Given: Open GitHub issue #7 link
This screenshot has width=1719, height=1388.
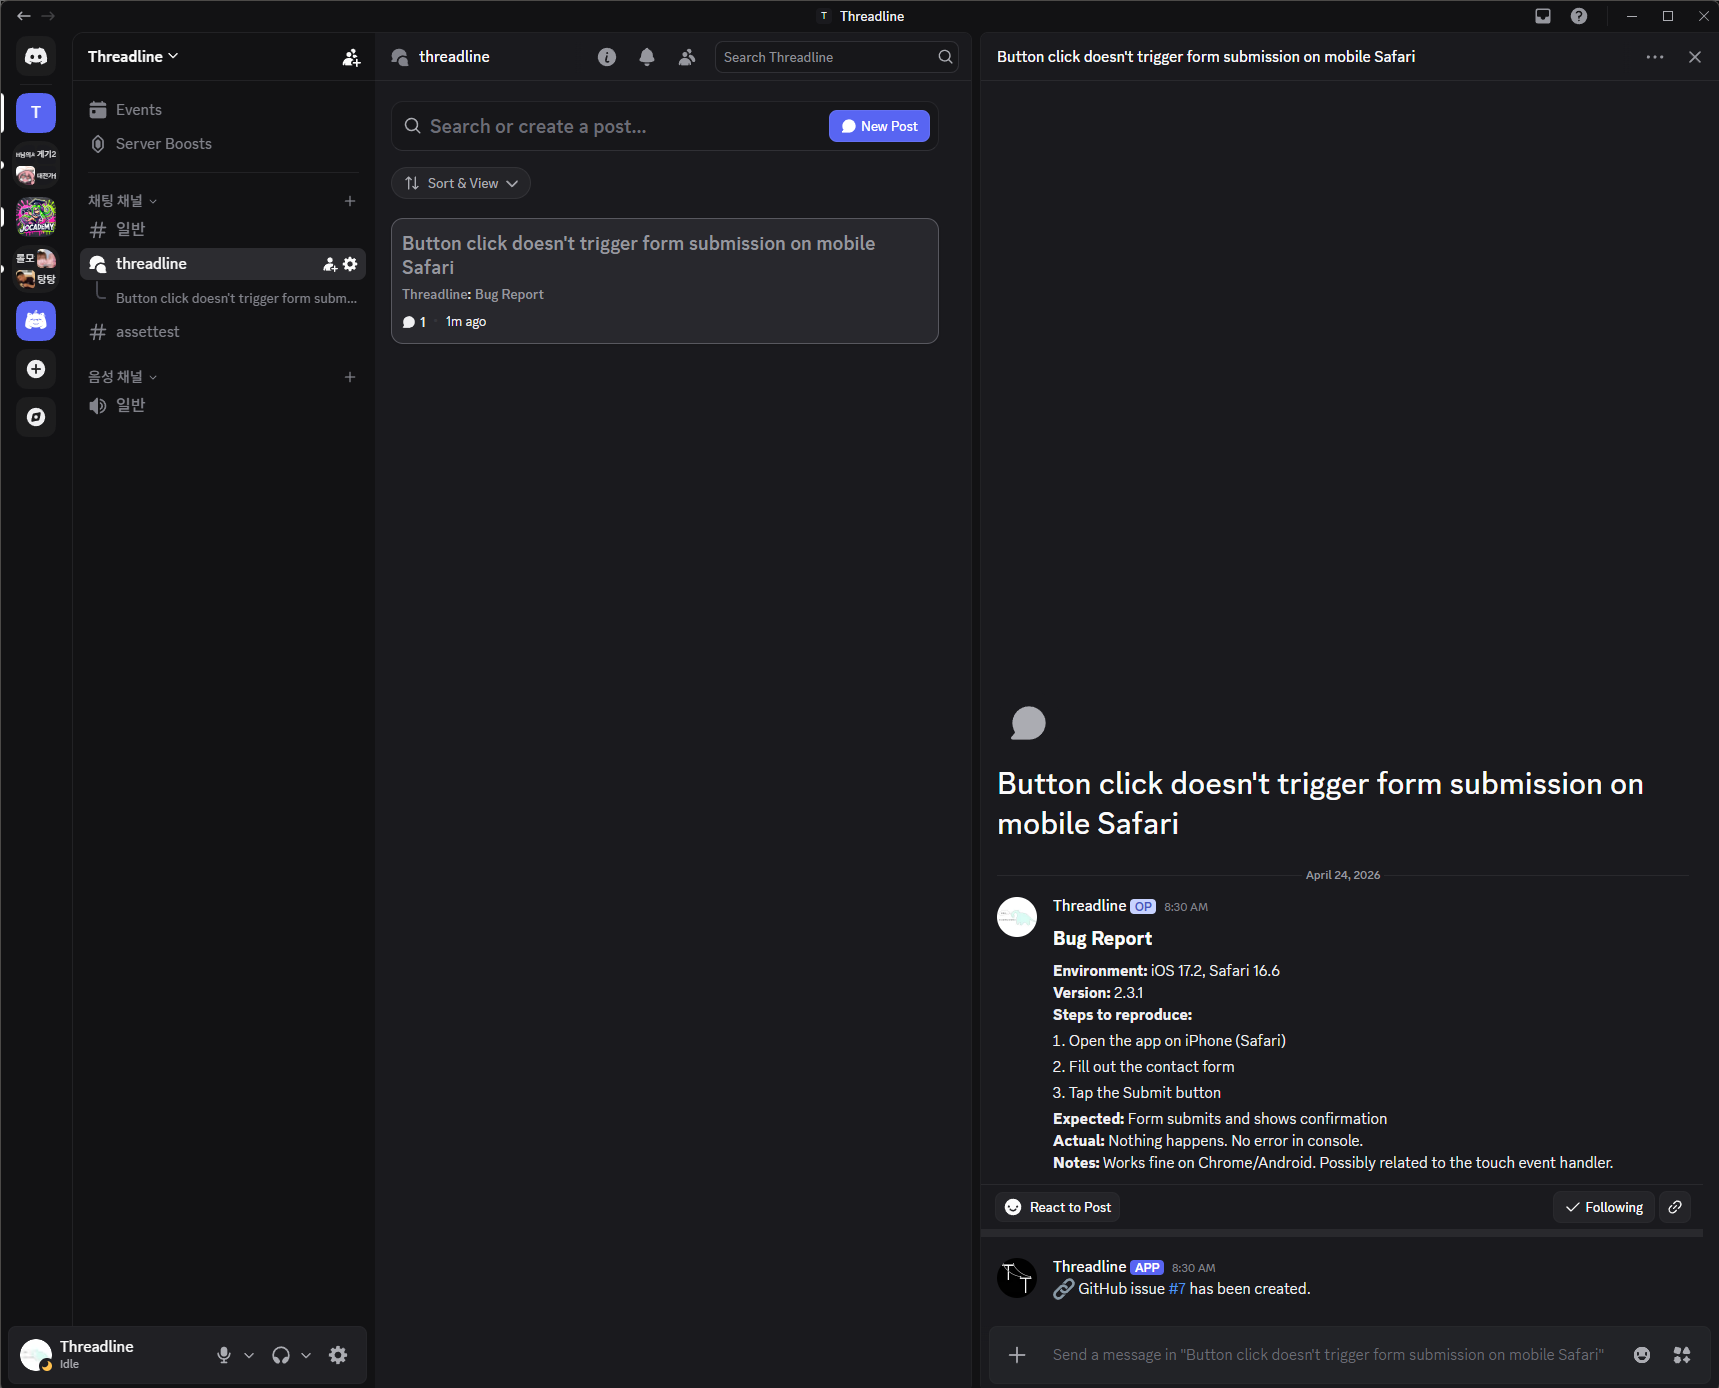Looking at the screenshot, I should tap(1177, 1289).
